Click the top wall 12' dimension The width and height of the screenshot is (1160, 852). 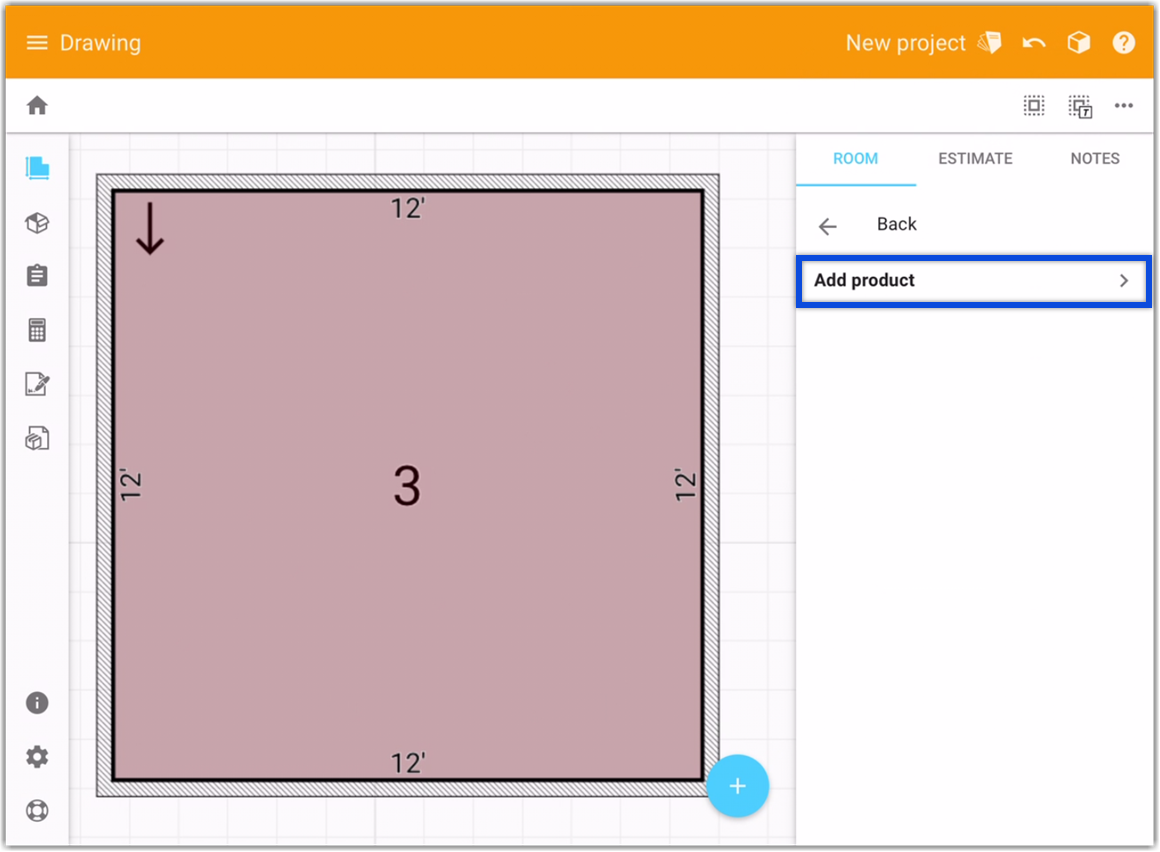coord(408,209)
